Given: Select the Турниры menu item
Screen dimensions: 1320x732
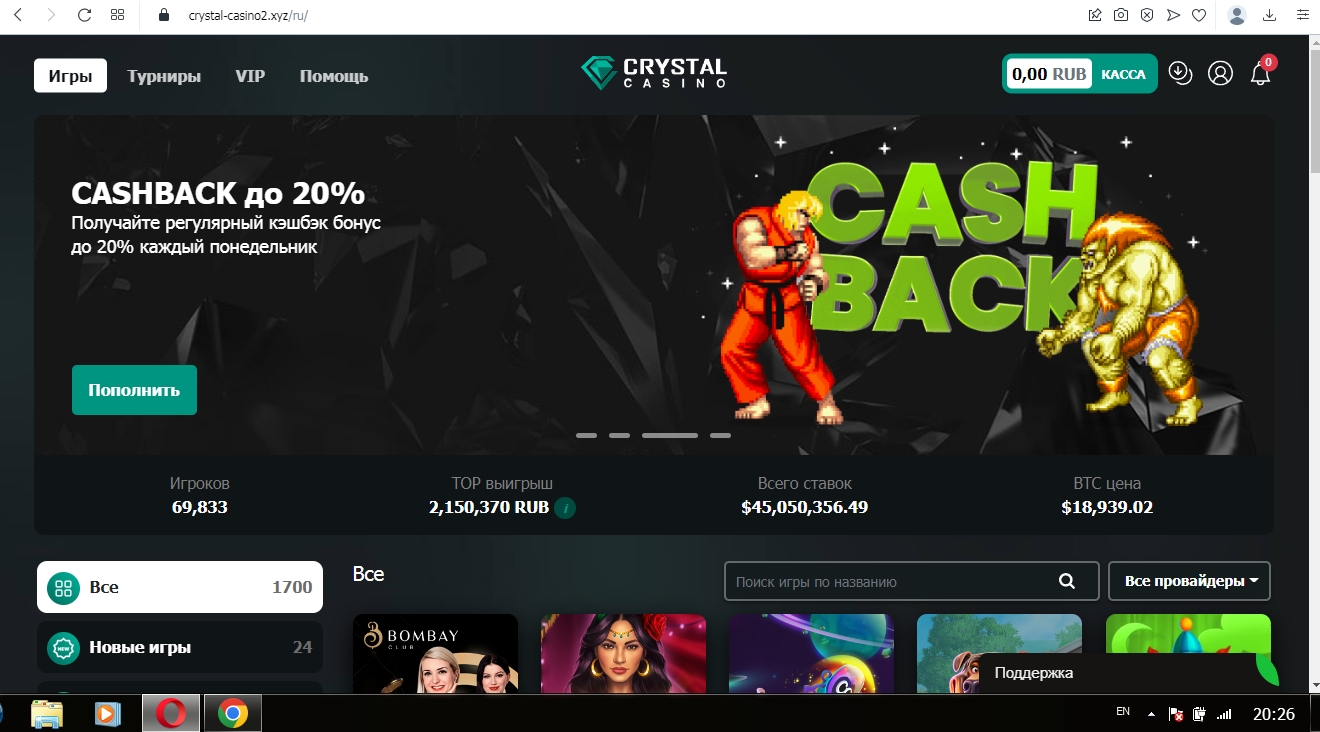Looking at the screenshot, I should point(164,76).
